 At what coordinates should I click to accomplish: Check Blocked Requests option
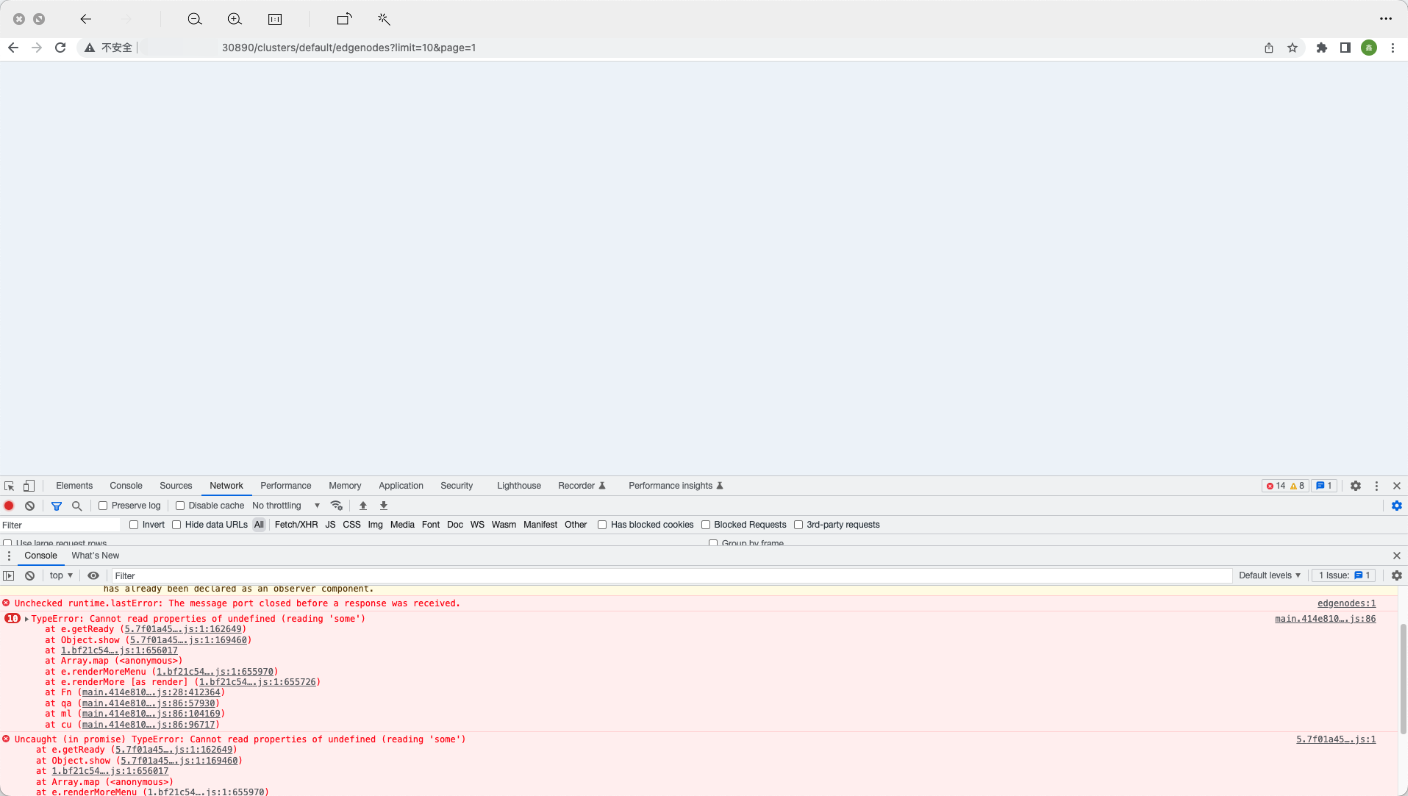click(706, 525)
